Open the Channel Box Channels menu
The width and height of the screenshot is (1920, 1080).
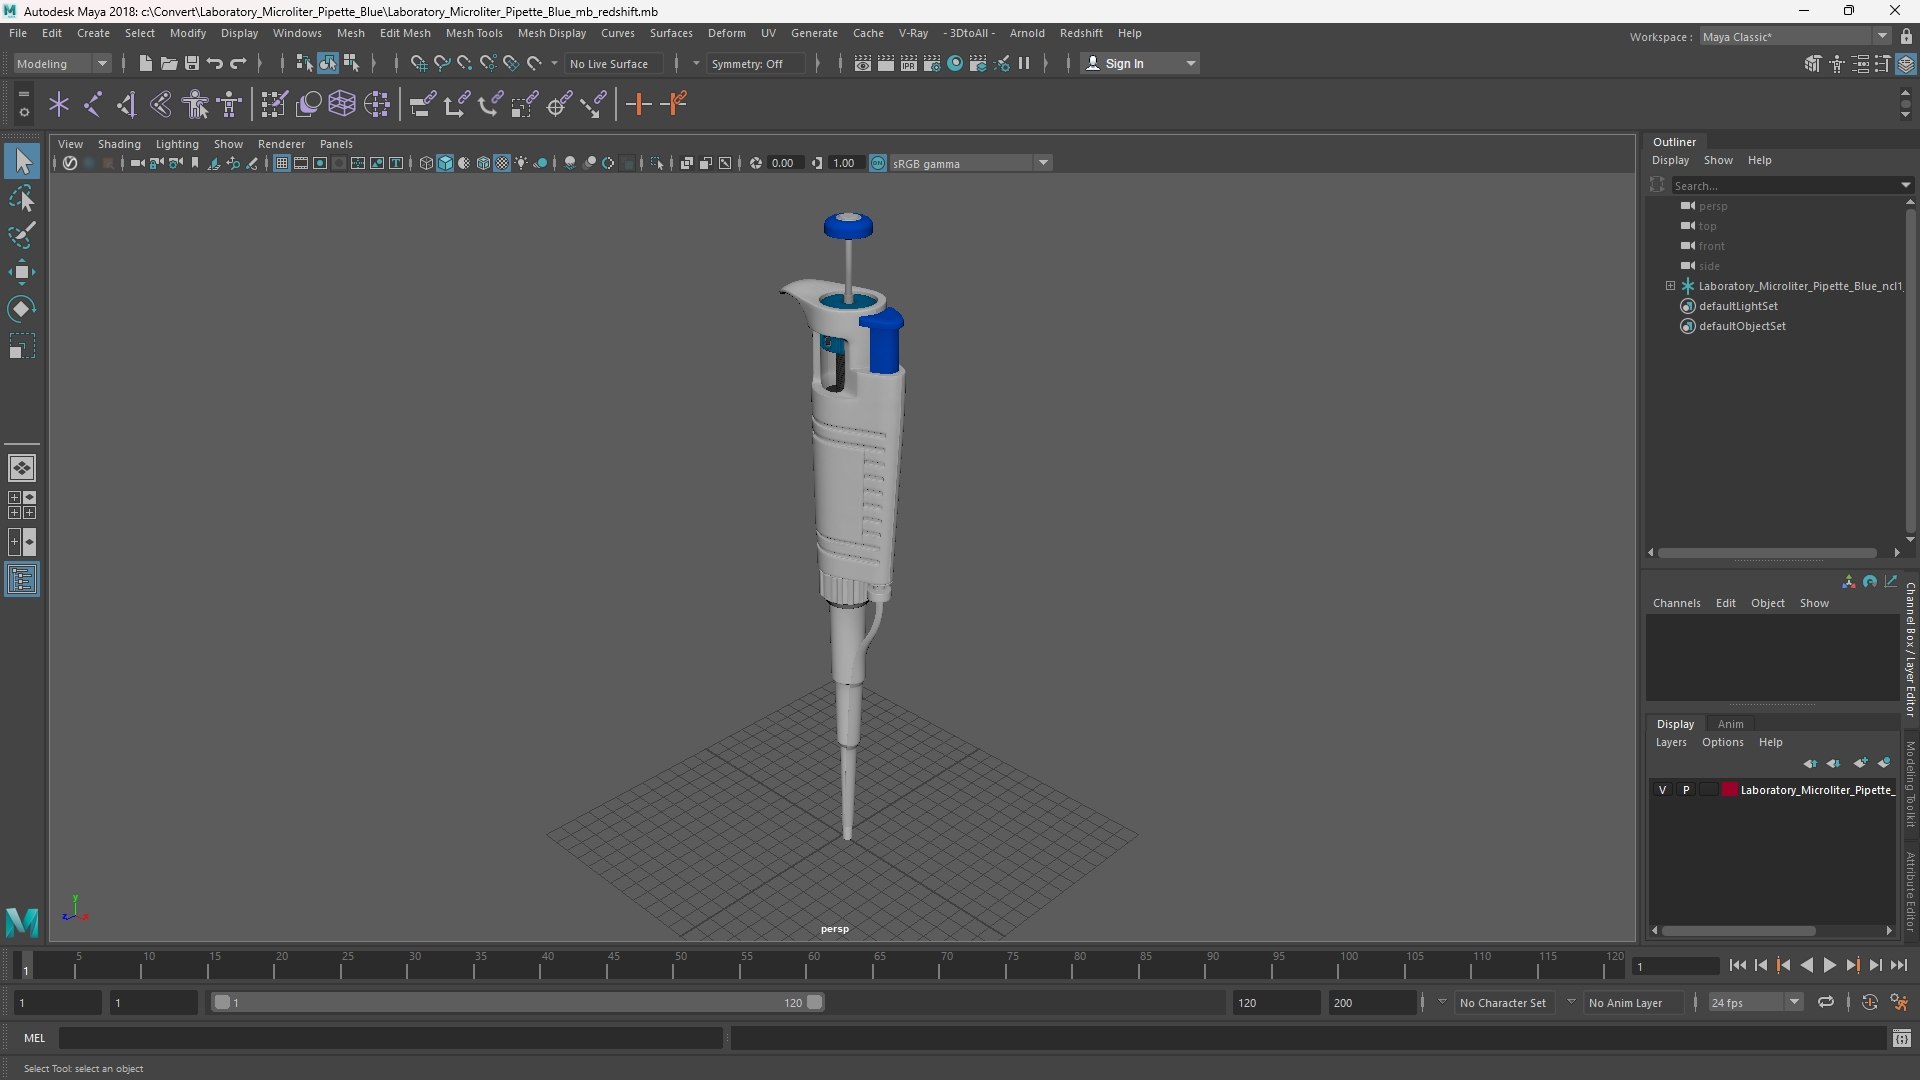(1676, 603)
